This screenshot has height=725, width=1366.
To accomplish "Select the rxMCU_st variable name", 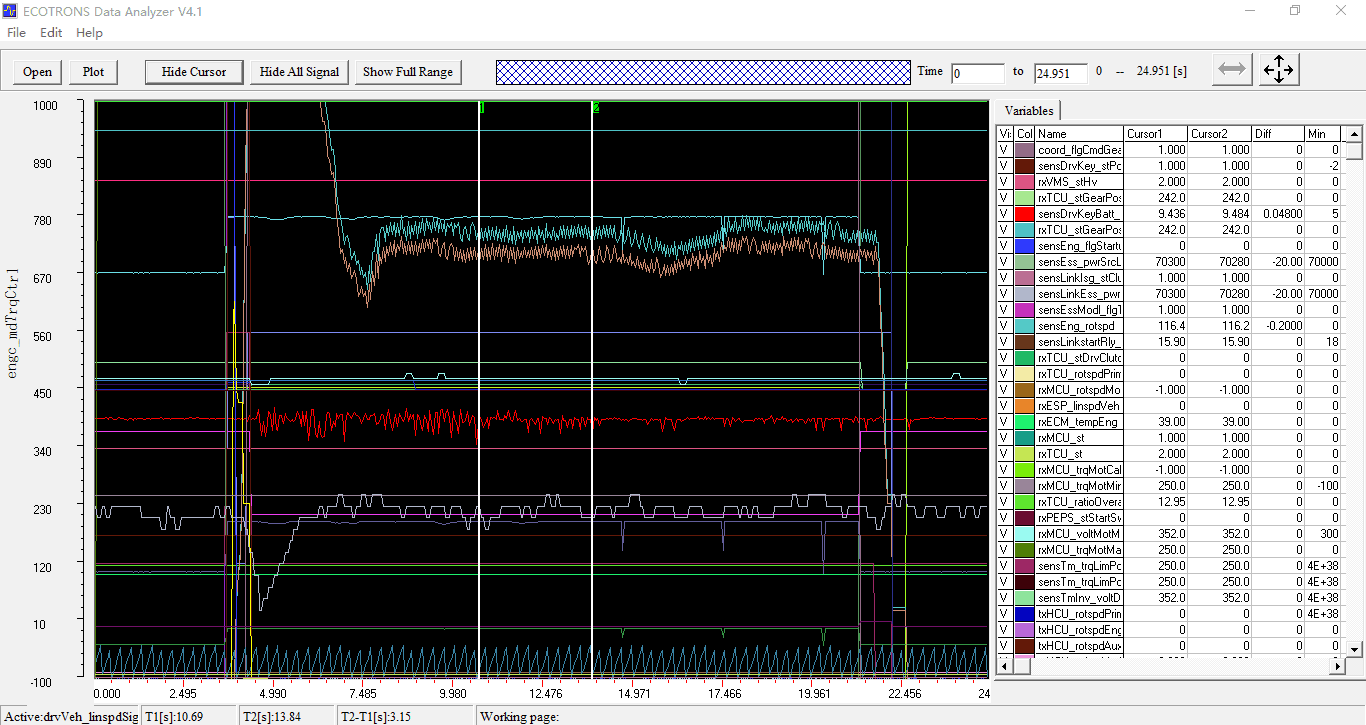I will pyautogui.click(x=1080, y=438).
